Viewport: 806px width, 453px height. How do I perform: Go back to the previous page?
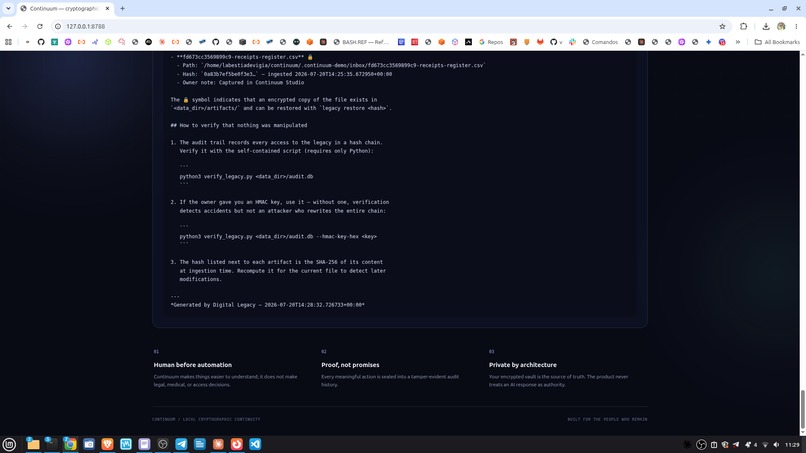coord(10,26)
